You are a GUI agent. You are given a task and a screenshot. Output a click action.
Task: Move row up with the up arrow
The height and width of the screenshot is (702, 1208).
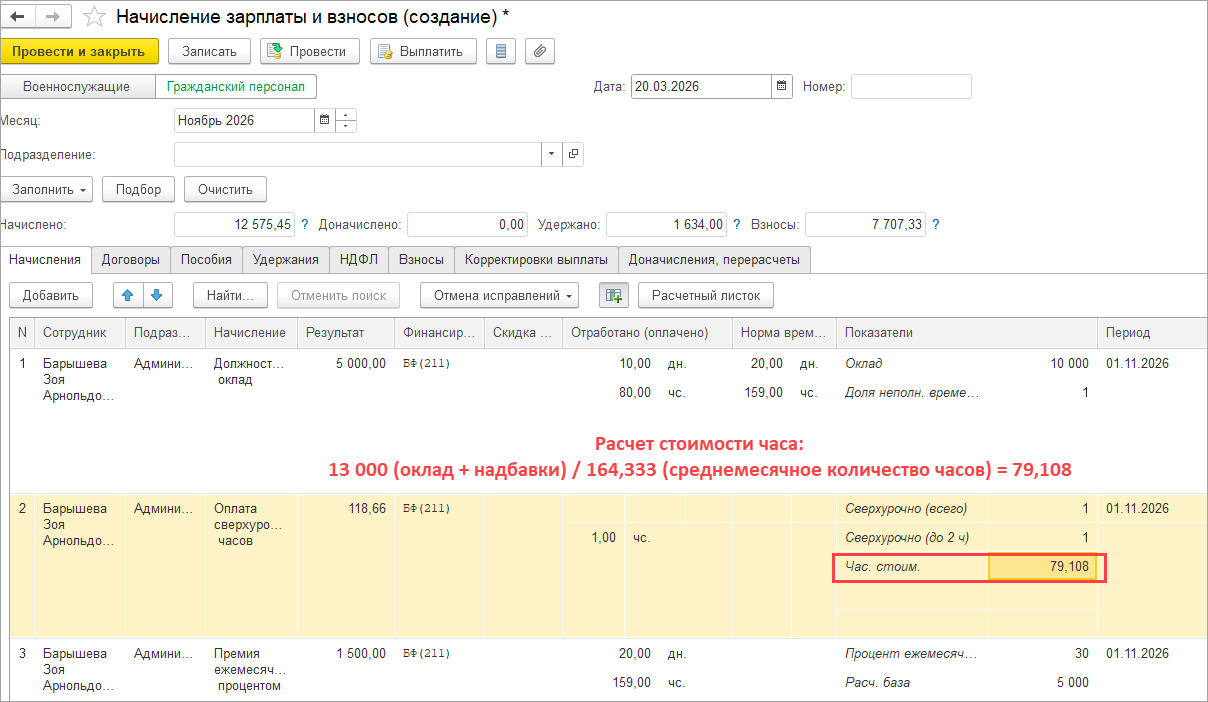pyautogui.click(x=128, y=295)
